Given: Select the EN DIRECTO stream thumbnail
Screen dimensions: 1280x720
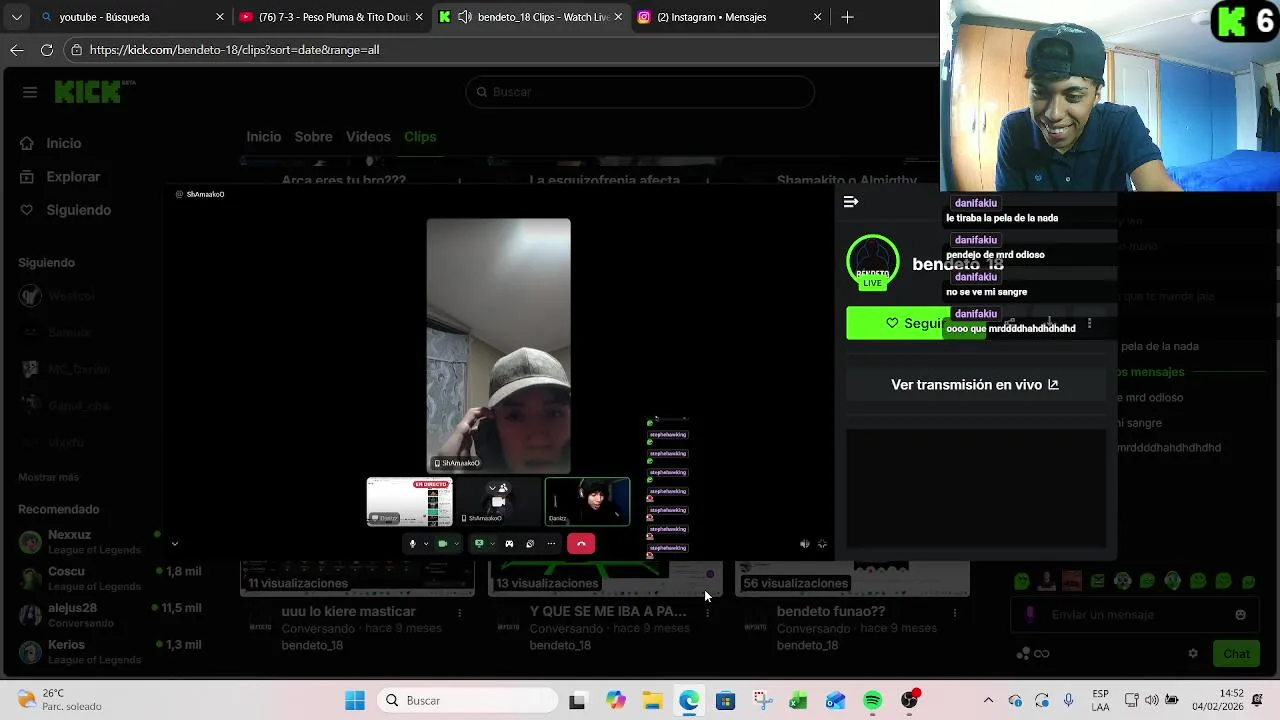Looking at the screenshot, I should pyautogui.click(x=409, y=502).
